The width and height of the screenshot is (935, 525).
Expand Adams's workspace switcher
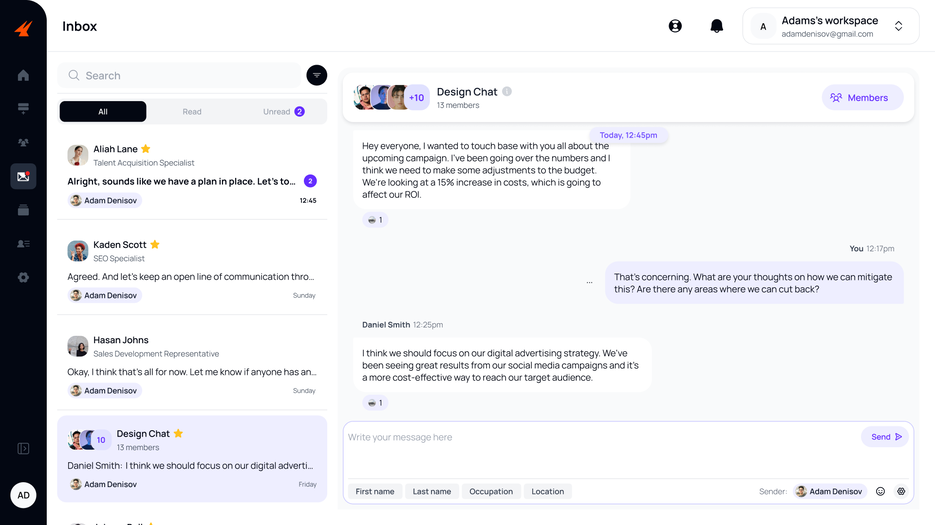point(898,26)
